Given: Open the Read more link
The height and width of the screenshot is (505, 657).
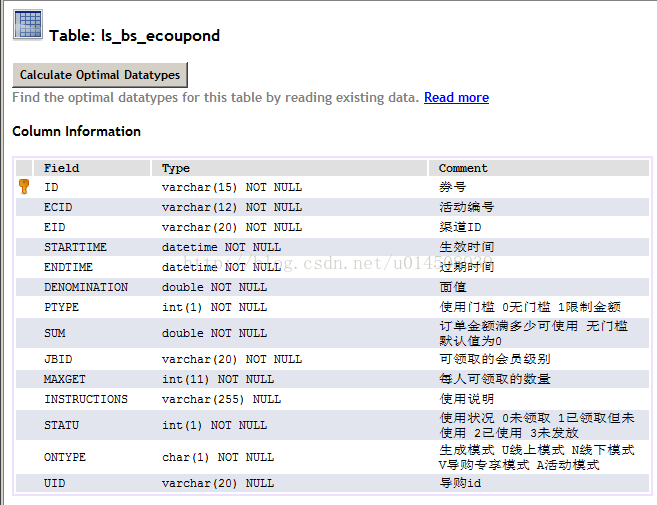Looking at the screenshot, I should point(456,98).
